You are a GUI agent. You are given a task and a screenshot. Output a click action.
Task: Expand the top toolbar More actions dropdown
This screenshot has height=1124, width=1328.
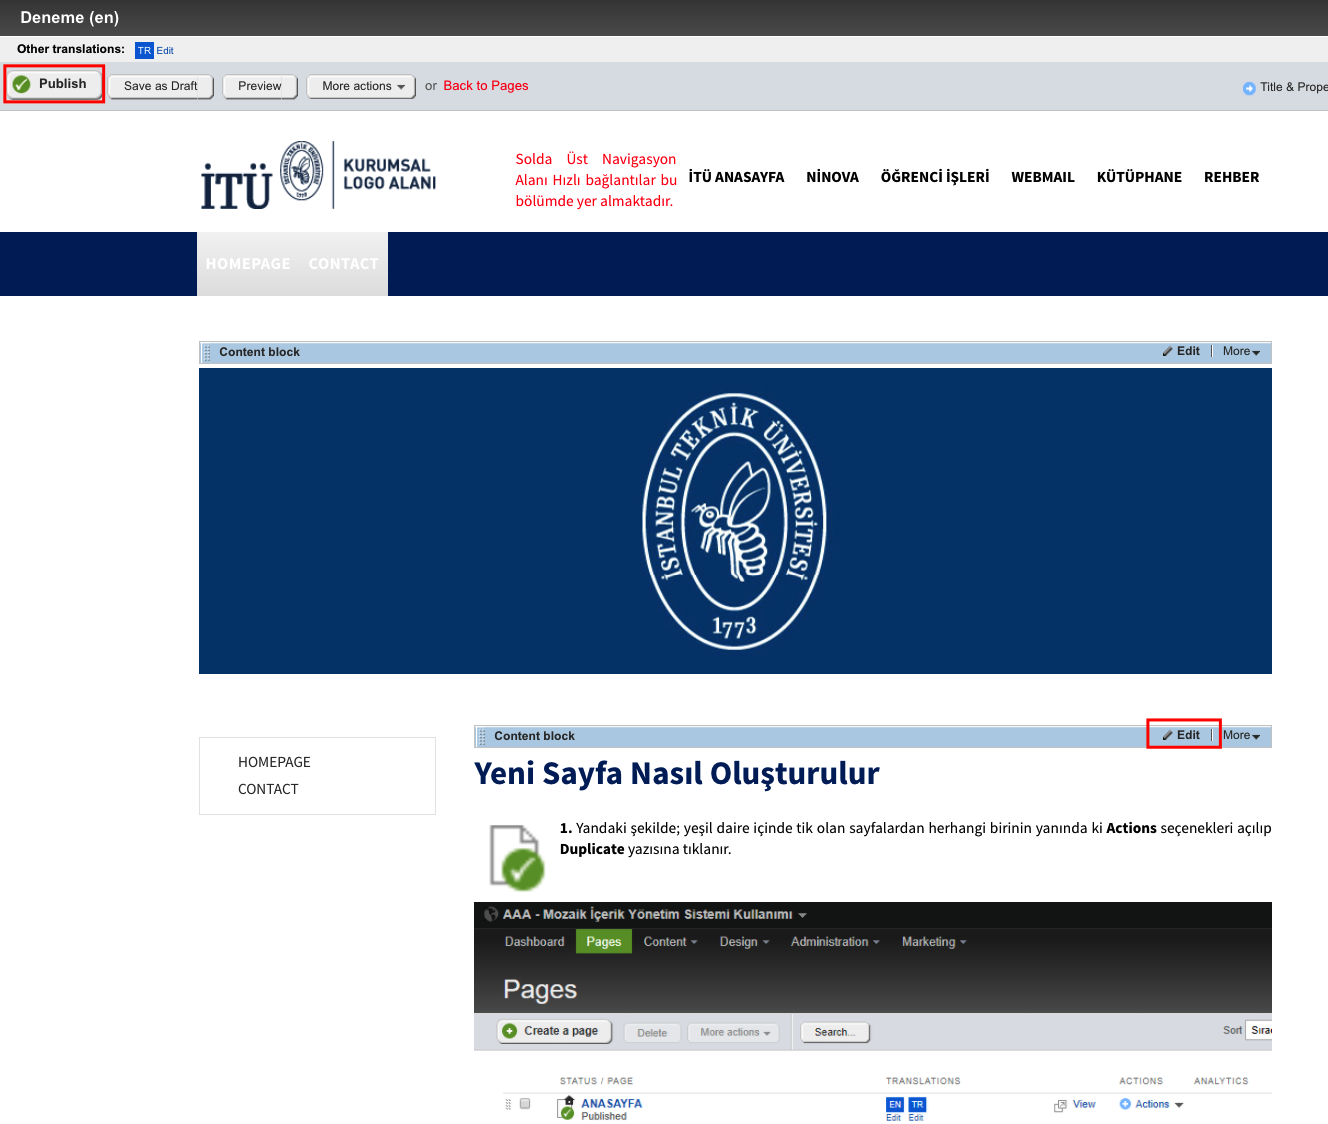(362, 86)
